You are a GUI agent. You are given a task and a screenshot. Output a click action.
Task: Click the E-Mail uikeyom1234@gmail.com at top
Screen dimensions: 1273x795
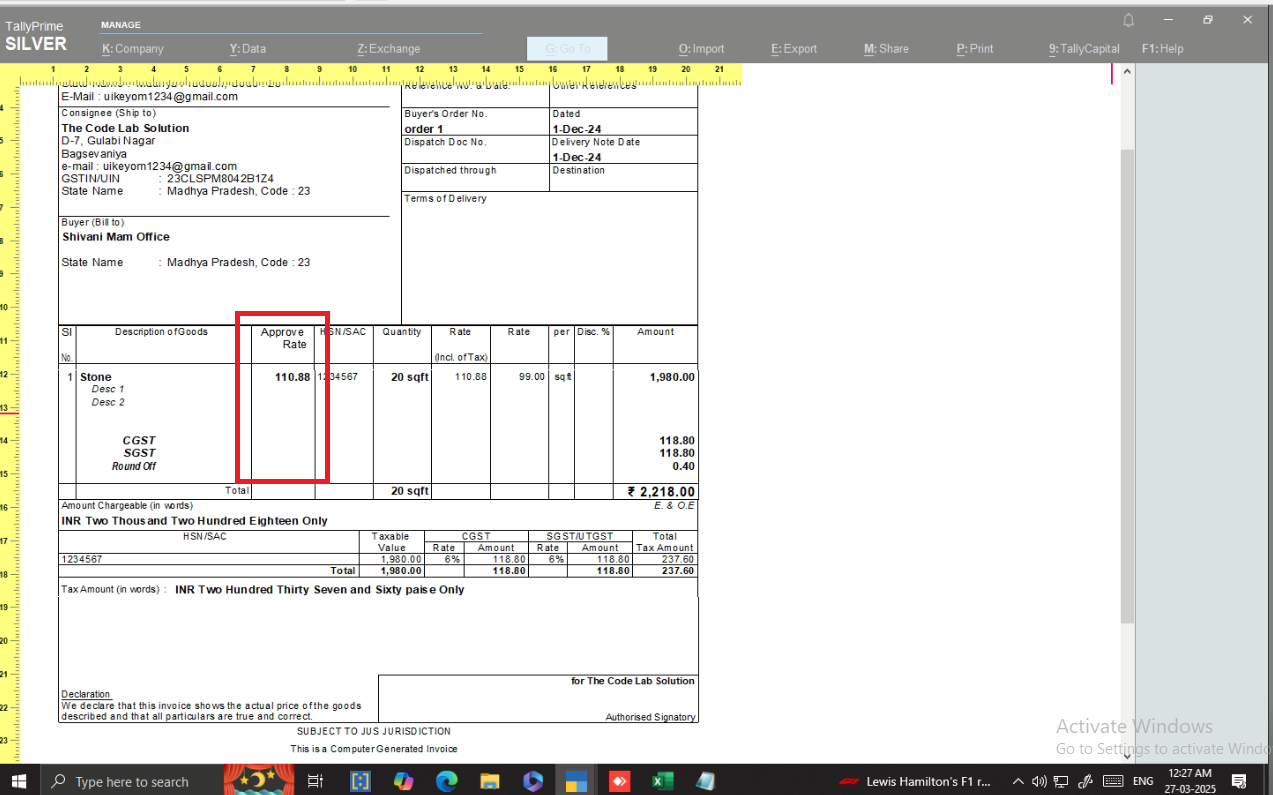[x=149, y=97]
